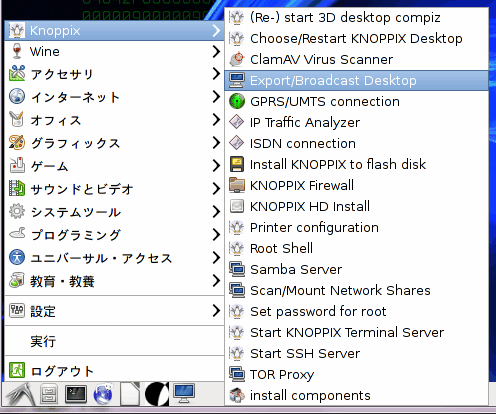Launch the terminal from the taskbar
496x414 pixels.
[x=76, y=394]
